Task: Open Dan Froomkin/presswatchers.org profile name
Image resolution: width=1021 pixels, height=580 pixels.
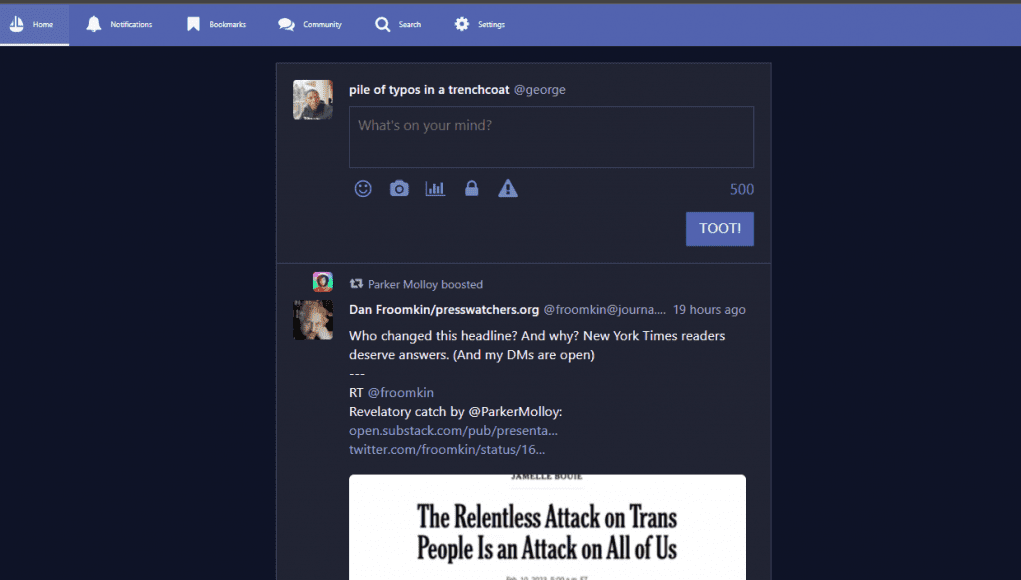Action: click(444, 310)
